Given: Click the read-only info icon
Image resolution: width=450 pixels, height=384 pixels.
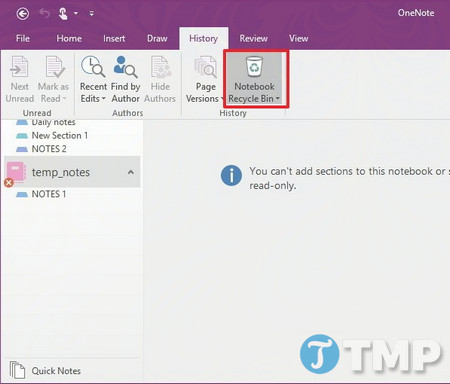Looking at the screenshot, I should [x=231, y=175].
